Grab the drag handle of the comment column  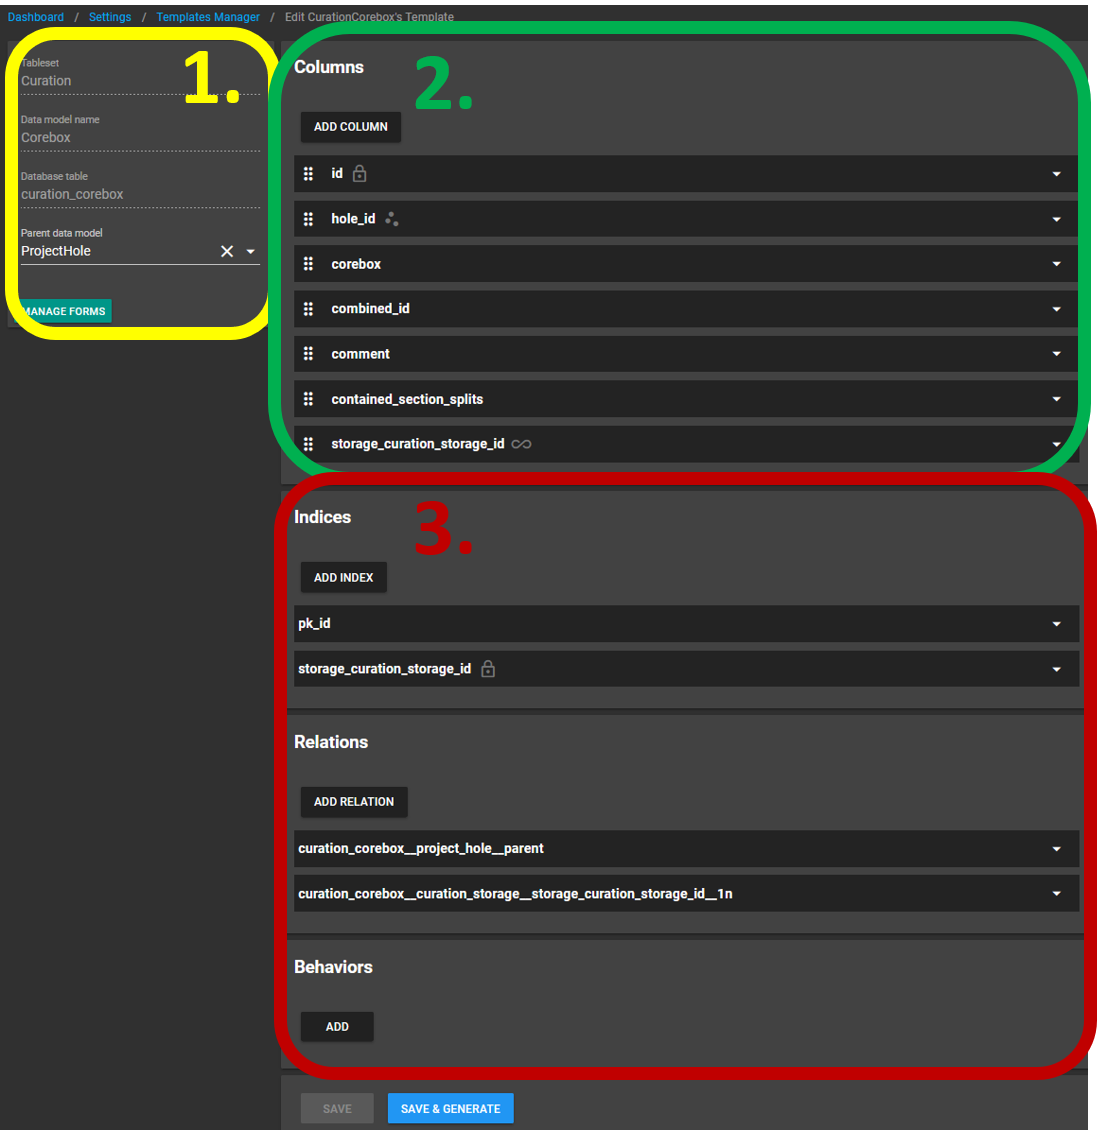pos(308,353)
